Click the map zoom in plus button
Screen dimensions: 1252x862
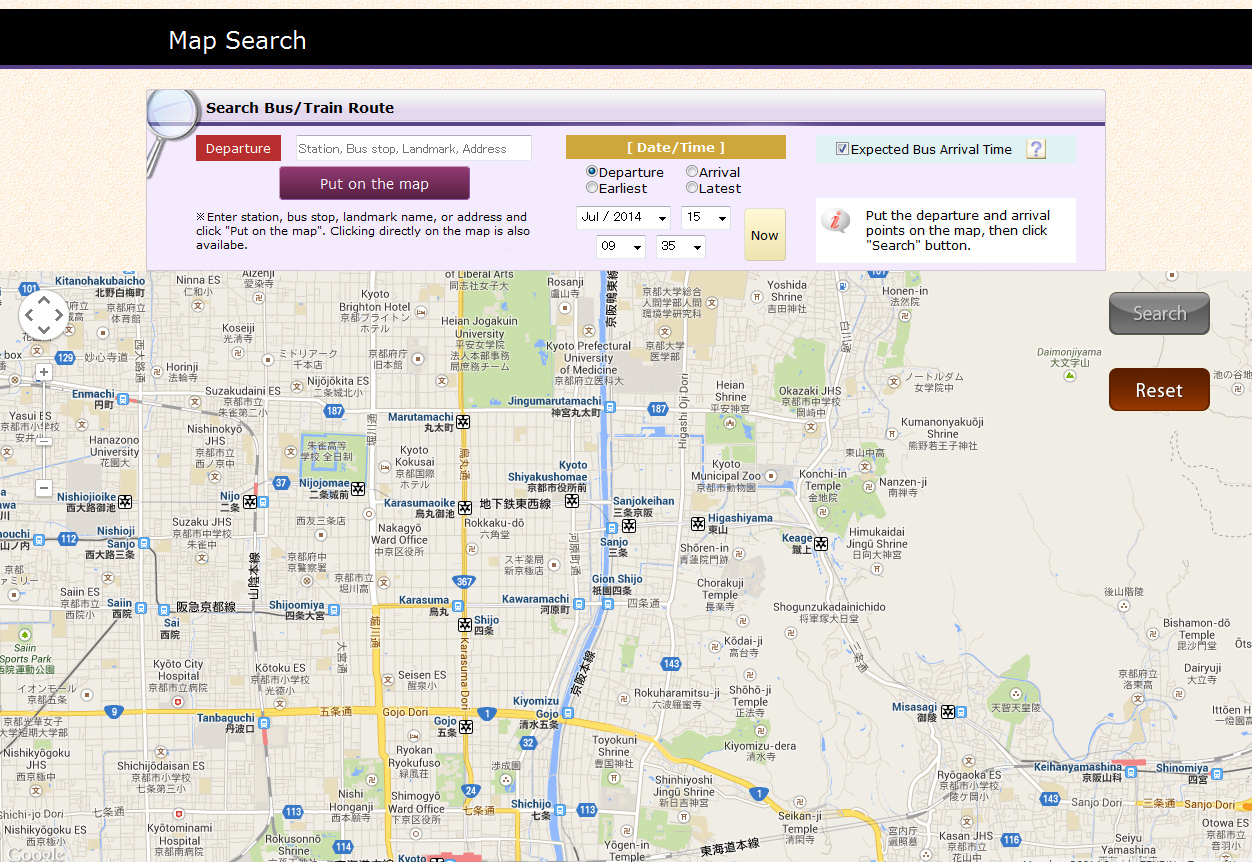43,372
